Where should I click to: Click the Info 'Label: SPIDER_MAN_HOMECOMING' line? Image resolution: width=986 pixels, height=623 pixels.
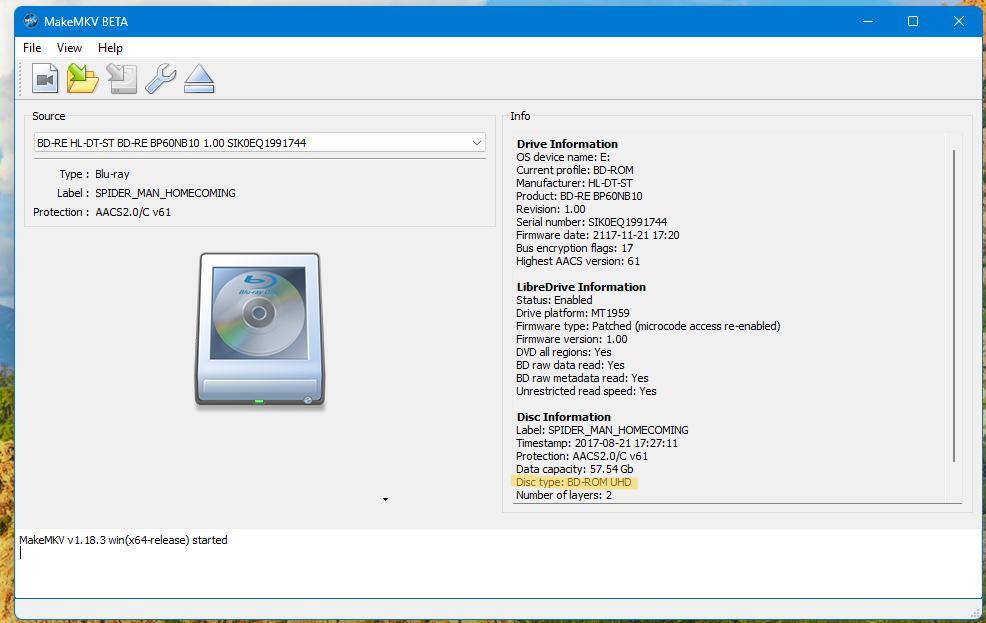[x=602, y=430]
